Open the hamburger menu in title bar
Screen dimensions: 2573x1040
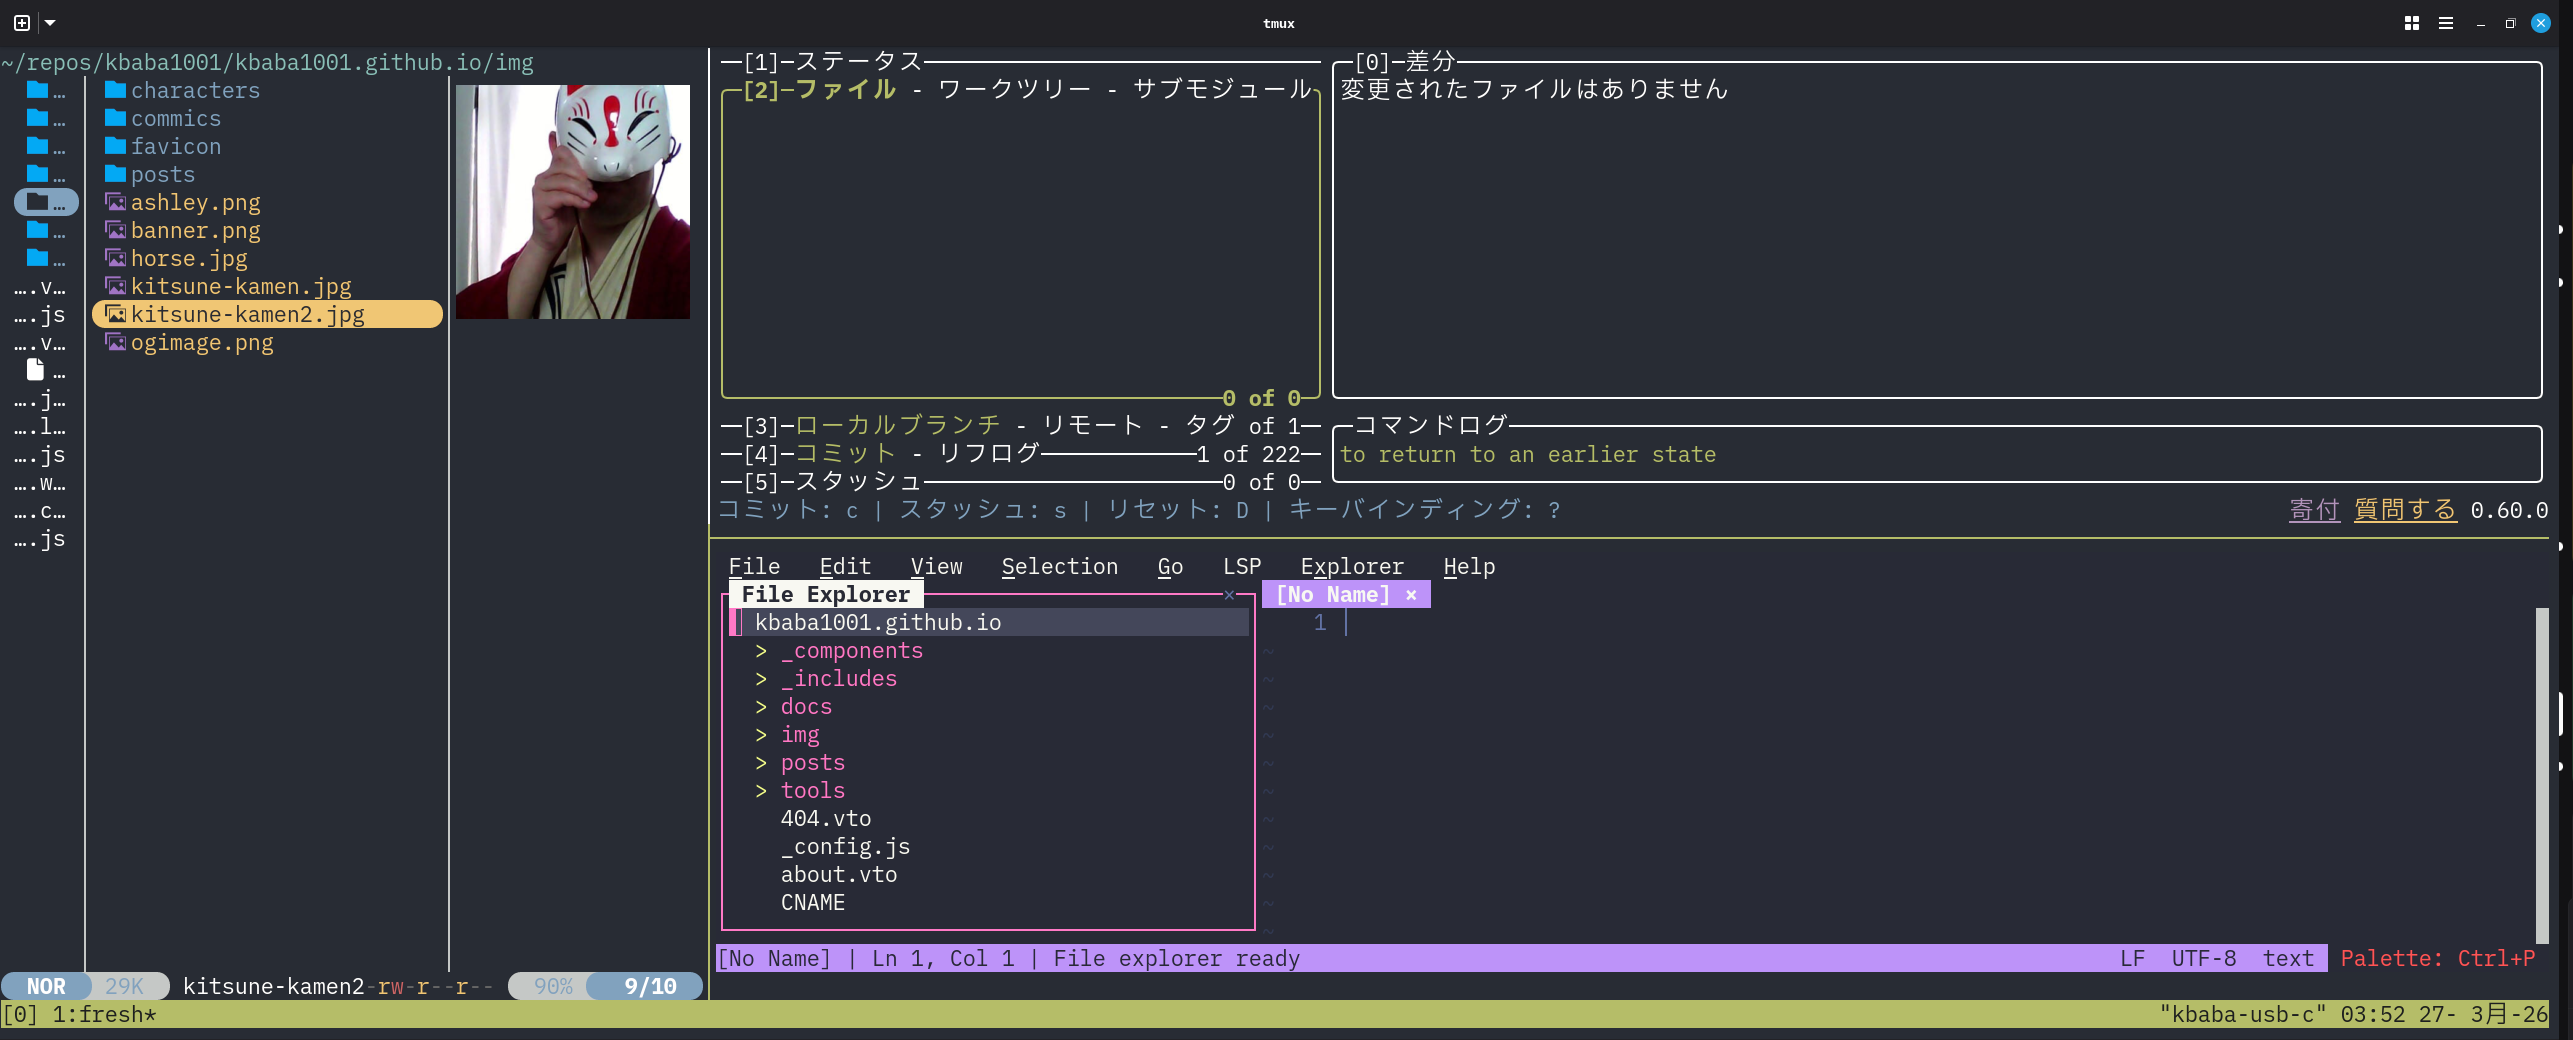tap(2445, 23)
